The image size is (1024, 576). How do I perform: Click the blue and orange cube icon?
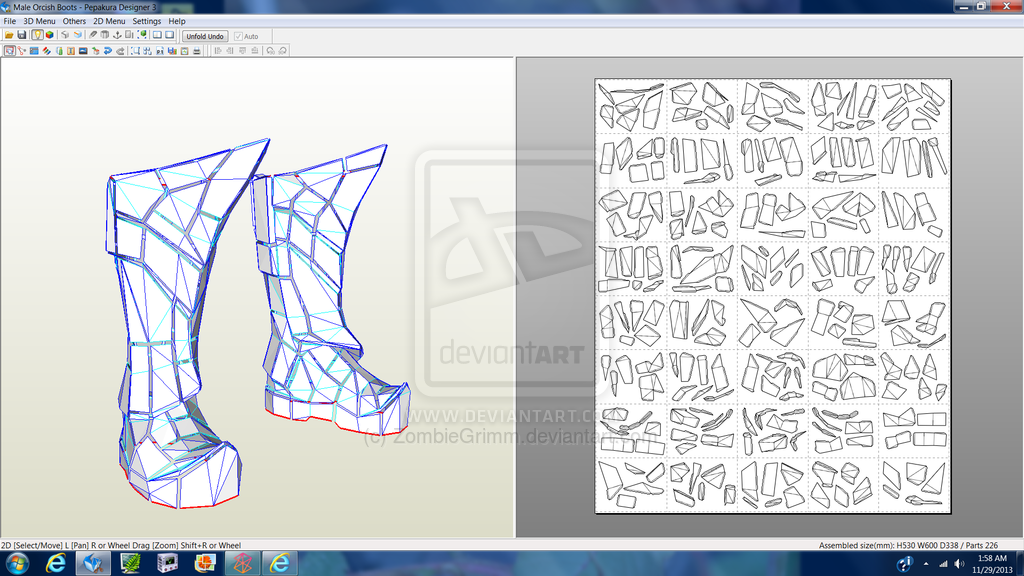pos(78,35)
